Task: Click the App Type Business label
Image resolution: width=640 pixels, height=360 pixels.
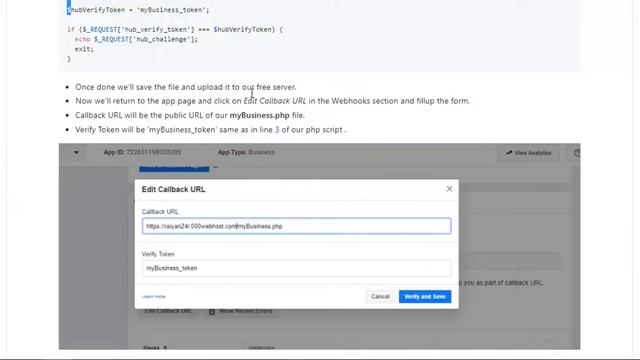Action: pyautogui.click(x=246, y=152)
